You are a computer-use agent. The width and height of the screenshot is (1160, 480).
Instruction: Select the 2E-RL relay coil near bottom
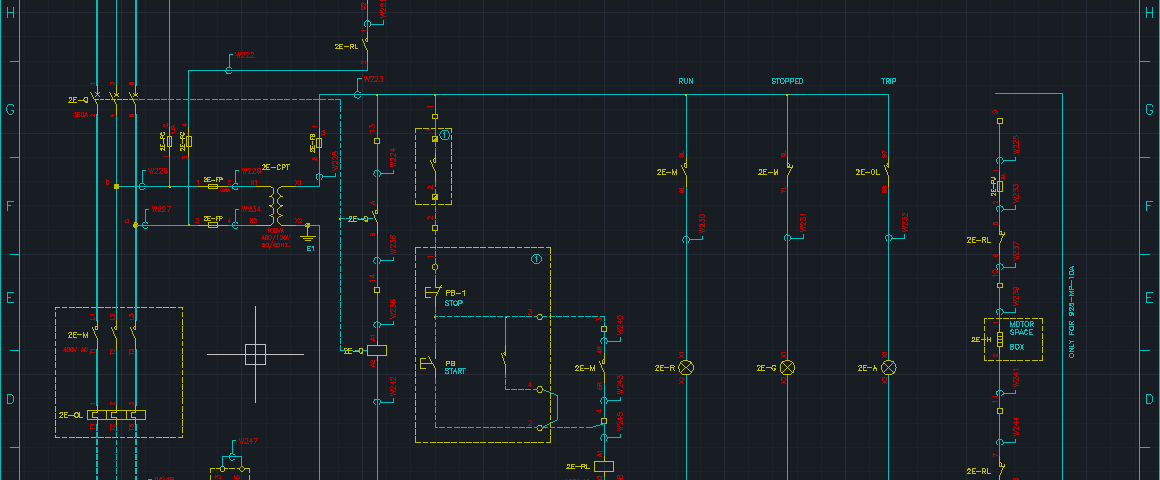(x=603, y=466)
